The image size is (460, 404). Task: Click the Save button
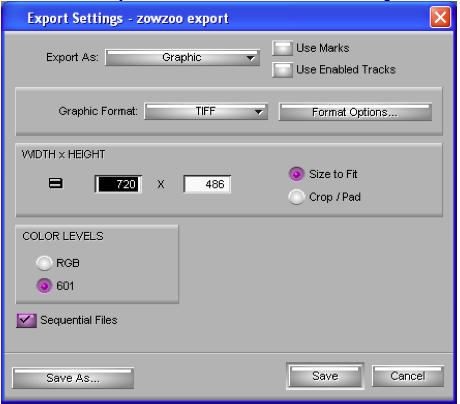coord(325,376)
